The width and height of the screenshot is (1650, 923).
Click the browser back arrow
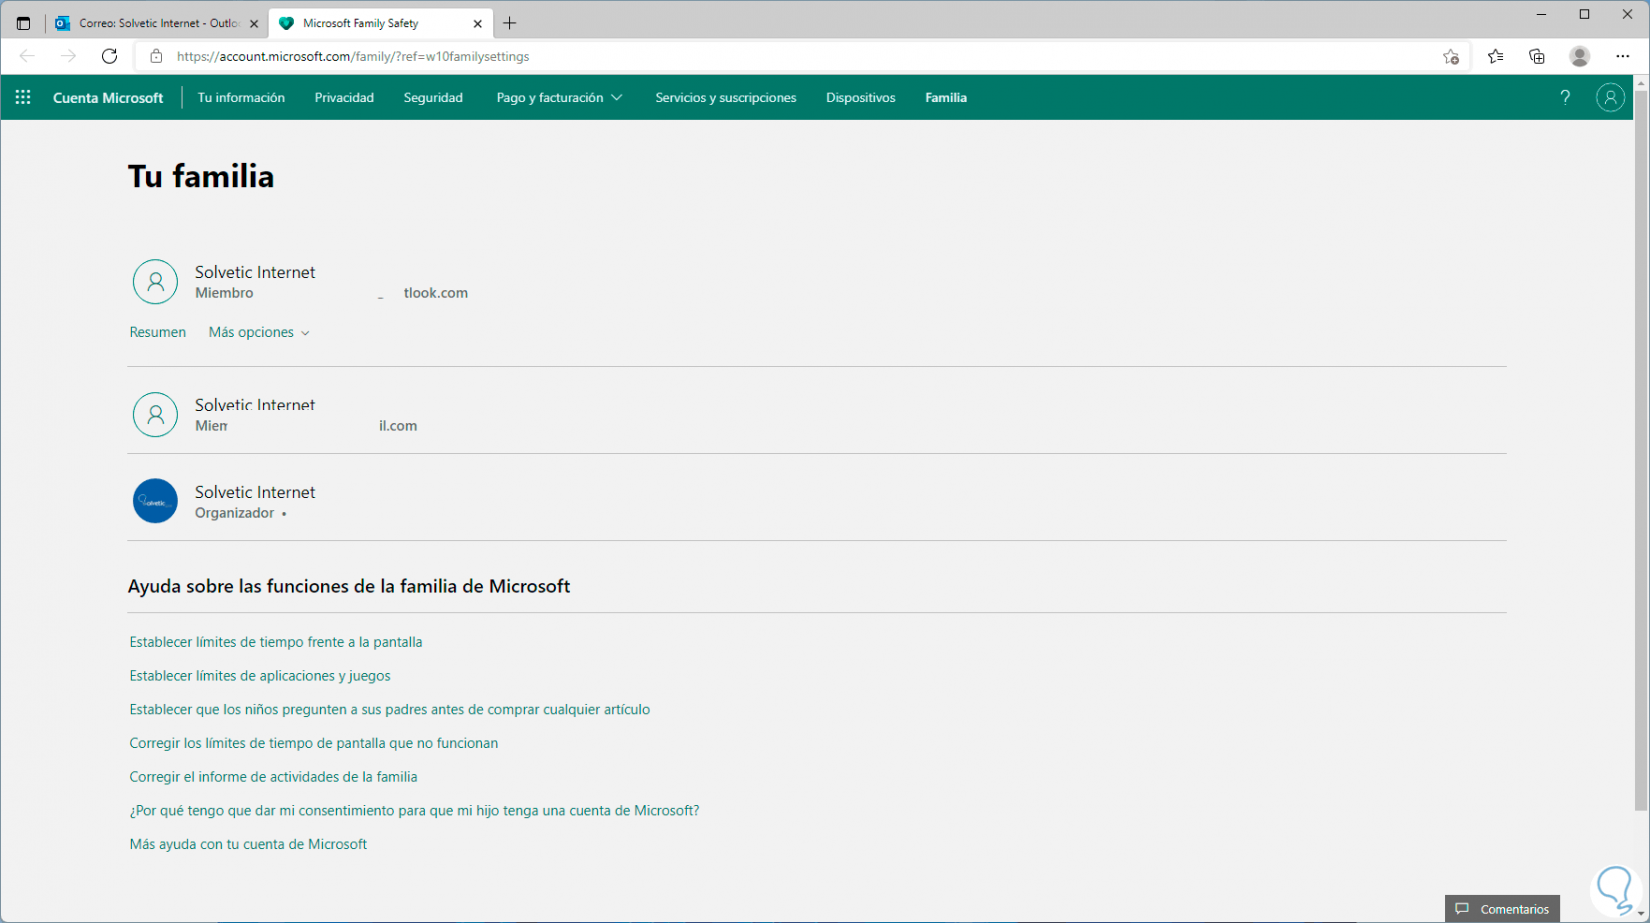27,56
